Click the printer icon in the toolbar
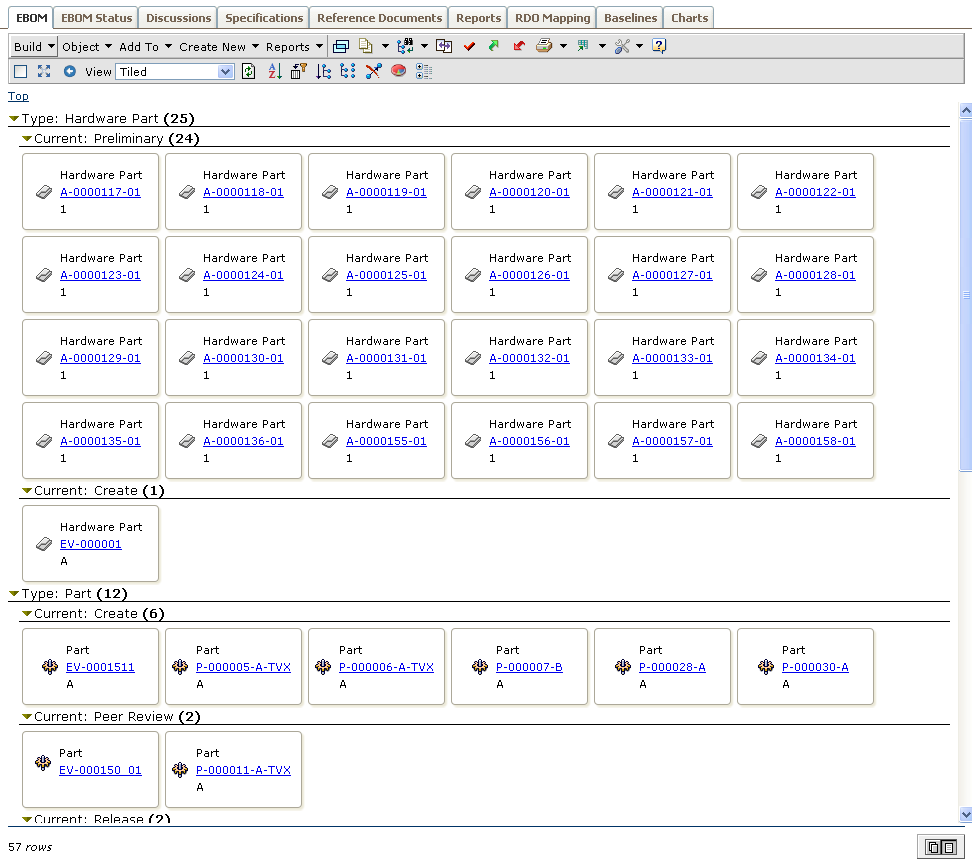The height and width of the screenshot is (868, 972). click(x=544, y=46)
